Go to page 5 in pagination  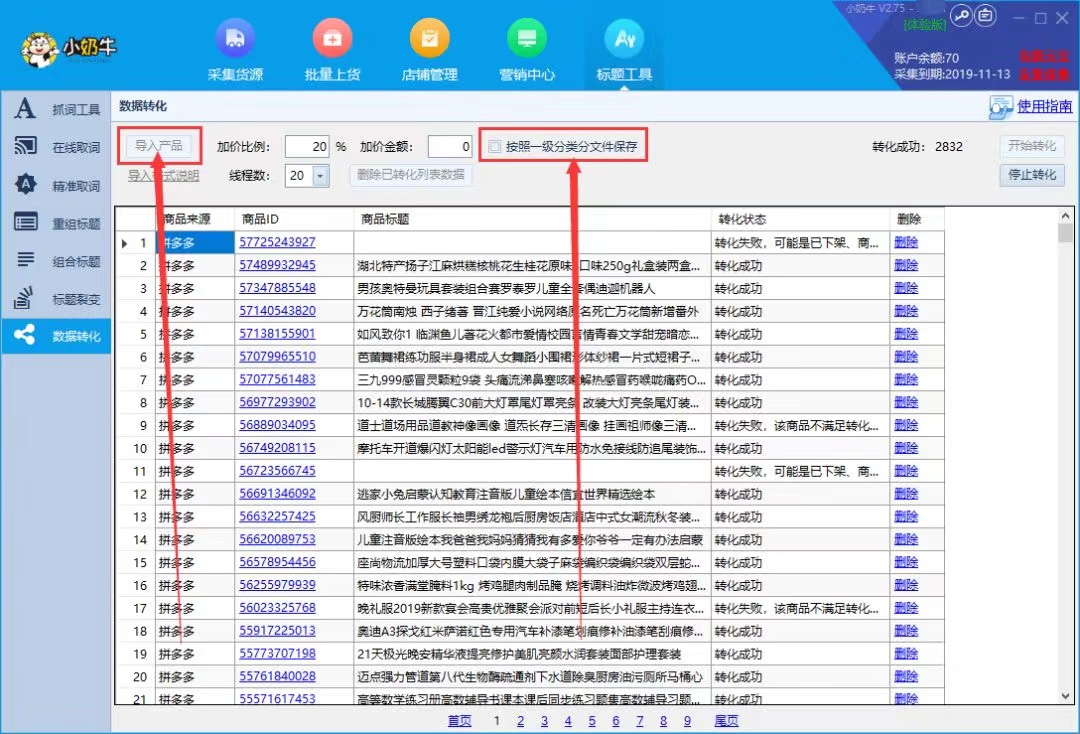pyautogui.click(x=592, y=721)
